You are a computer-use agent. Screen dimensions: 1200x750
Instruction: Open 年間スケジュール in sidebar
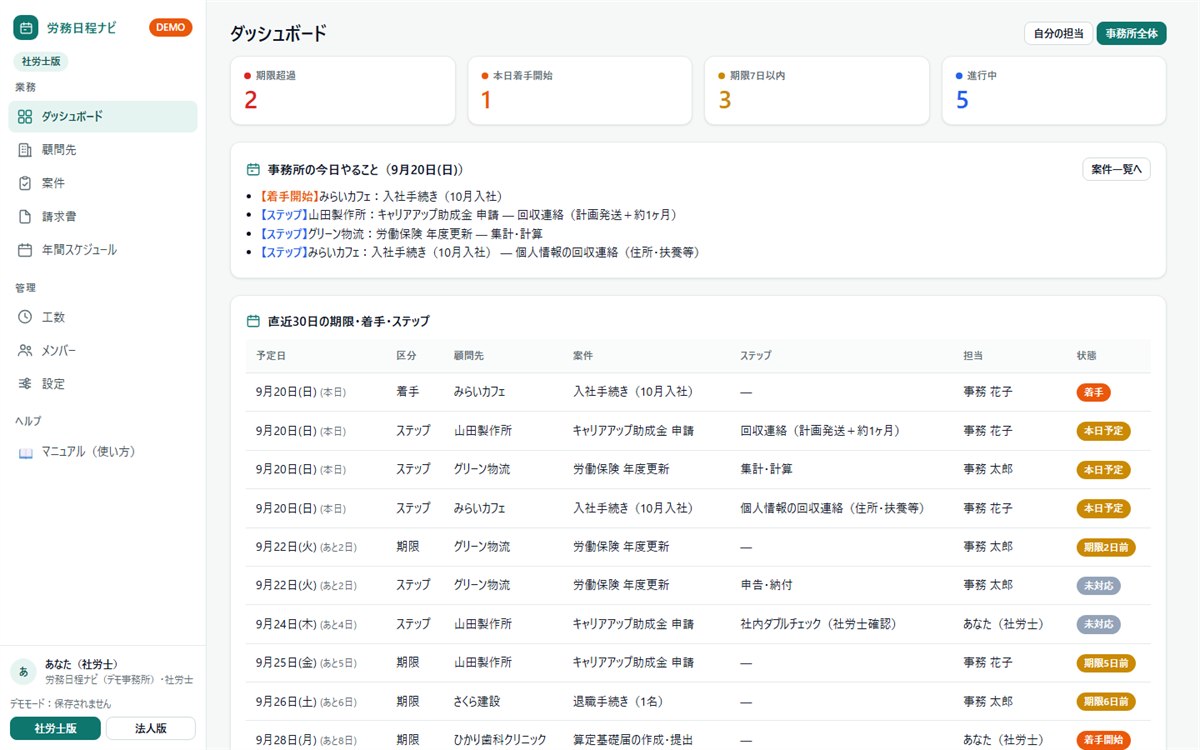pyautogui.click(x=103, y=250)
